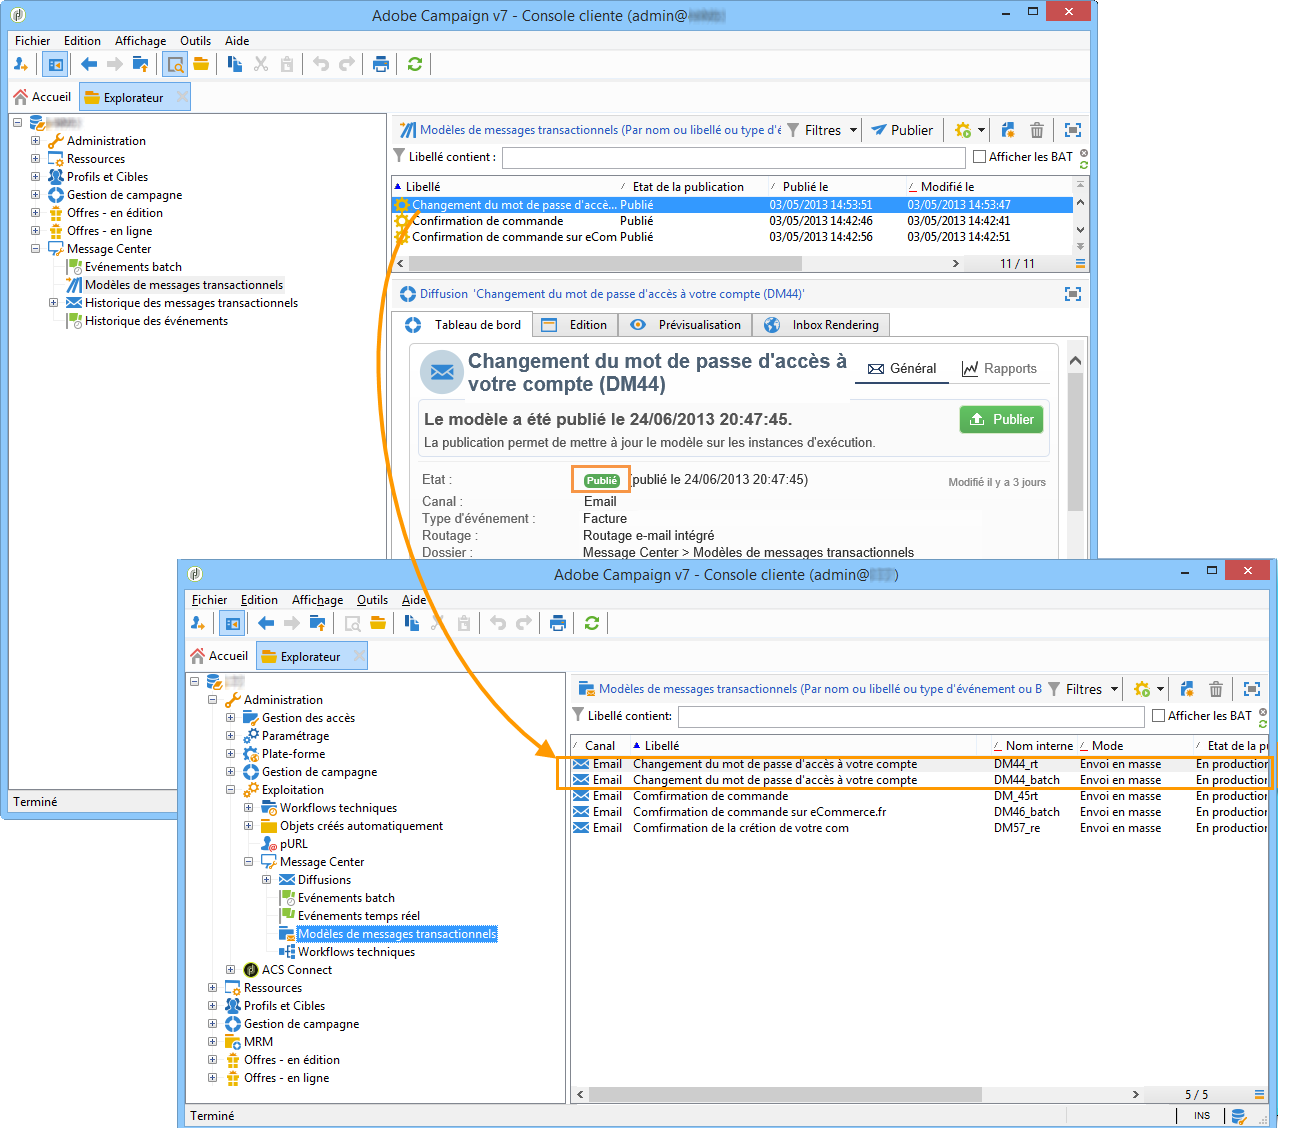Click the green Publier button
Viewport: 1294px width, 1128px height.
(1001, 420)
